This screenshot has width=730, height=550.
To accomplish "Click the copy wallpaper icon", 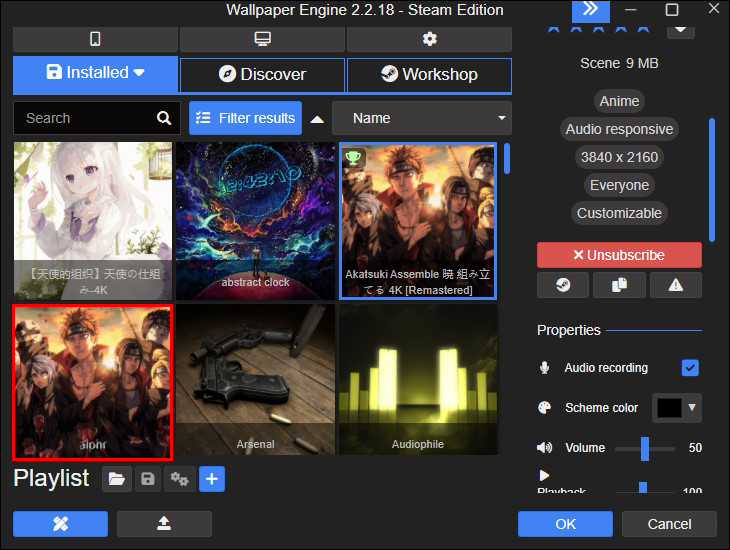I will coord(619,285).
